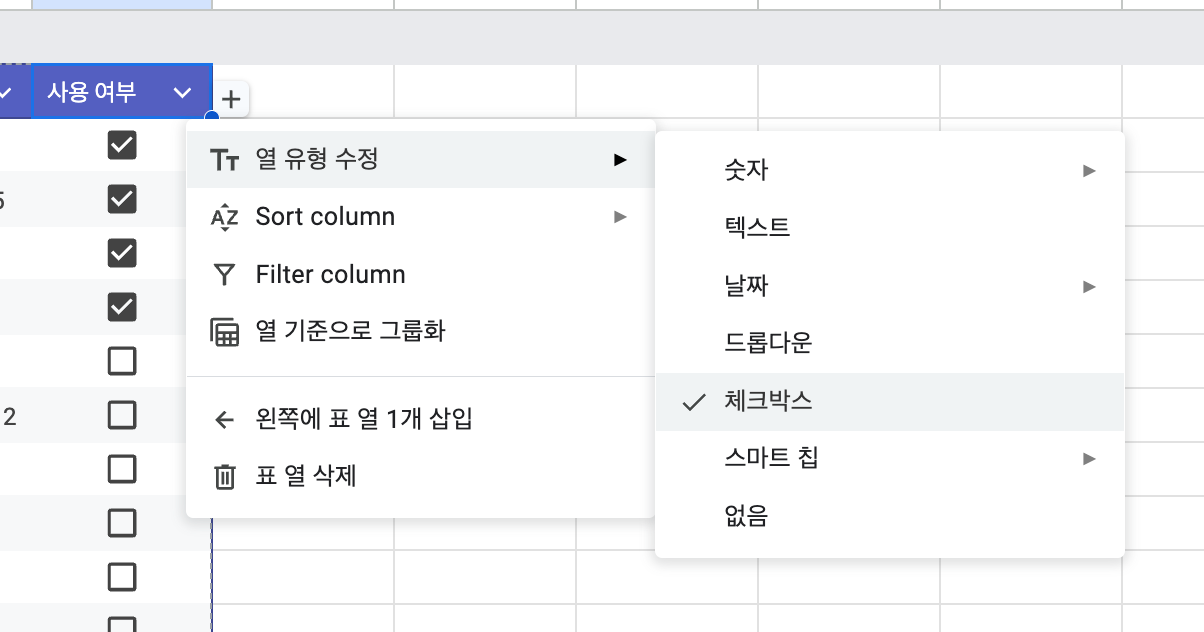
Task: Click the calculator-style group icon
Action: [x=225, y=332]
